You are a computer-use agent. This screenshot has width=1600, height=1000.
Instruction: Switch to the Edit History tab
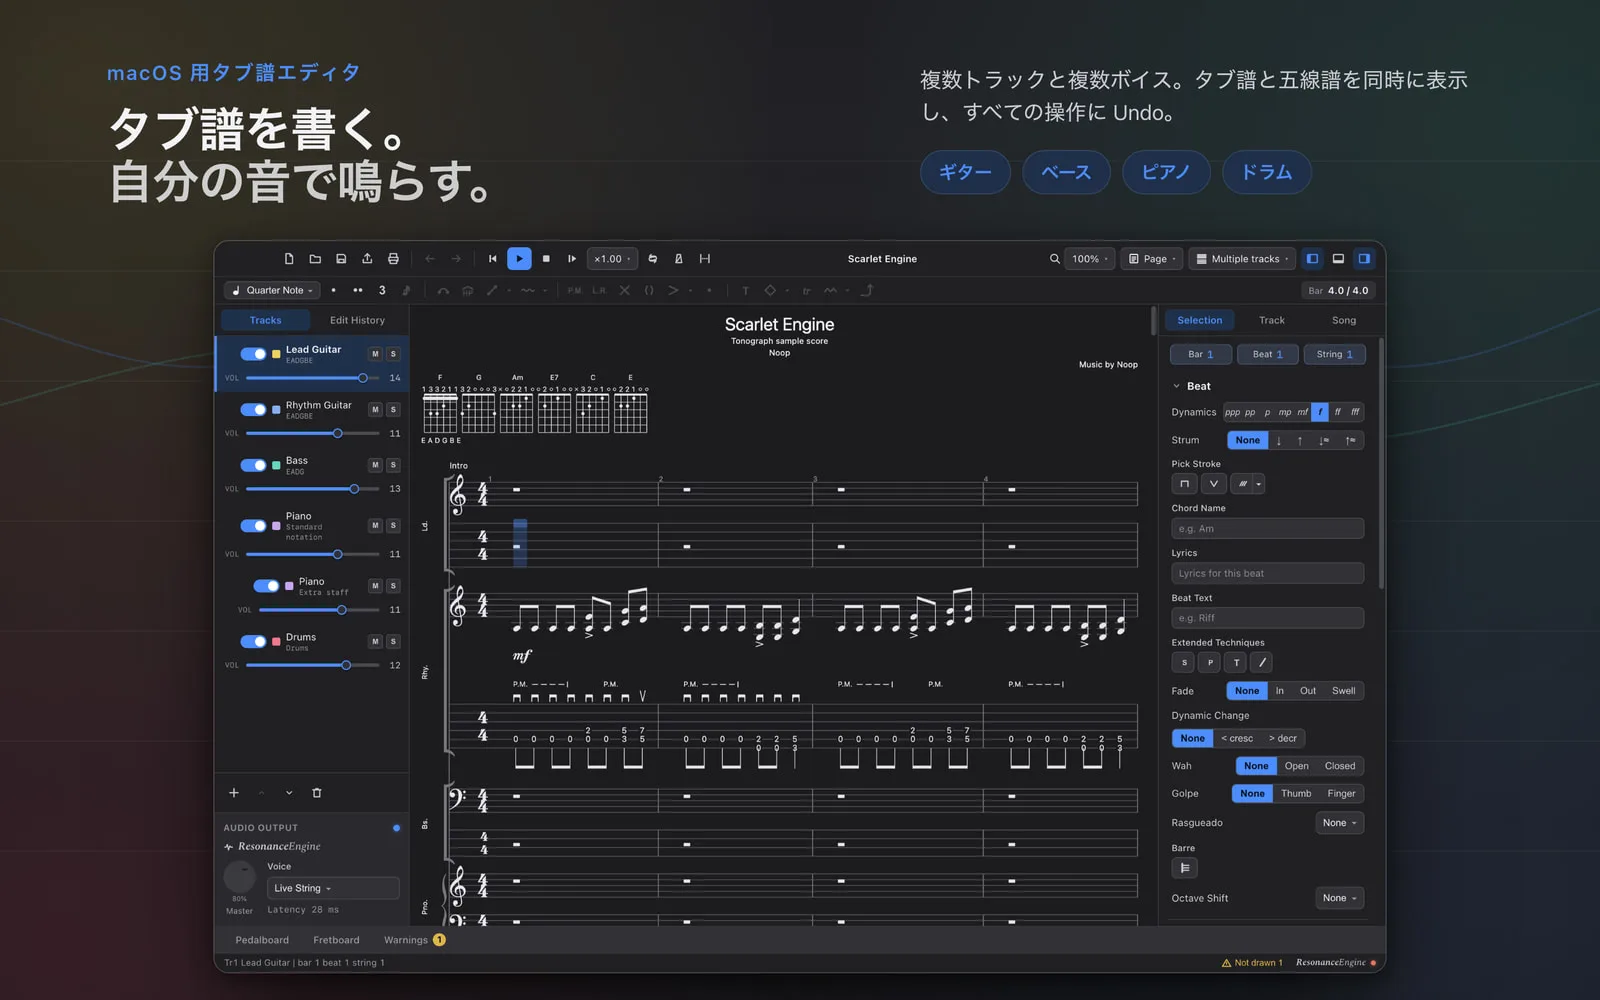coord(357,321)
